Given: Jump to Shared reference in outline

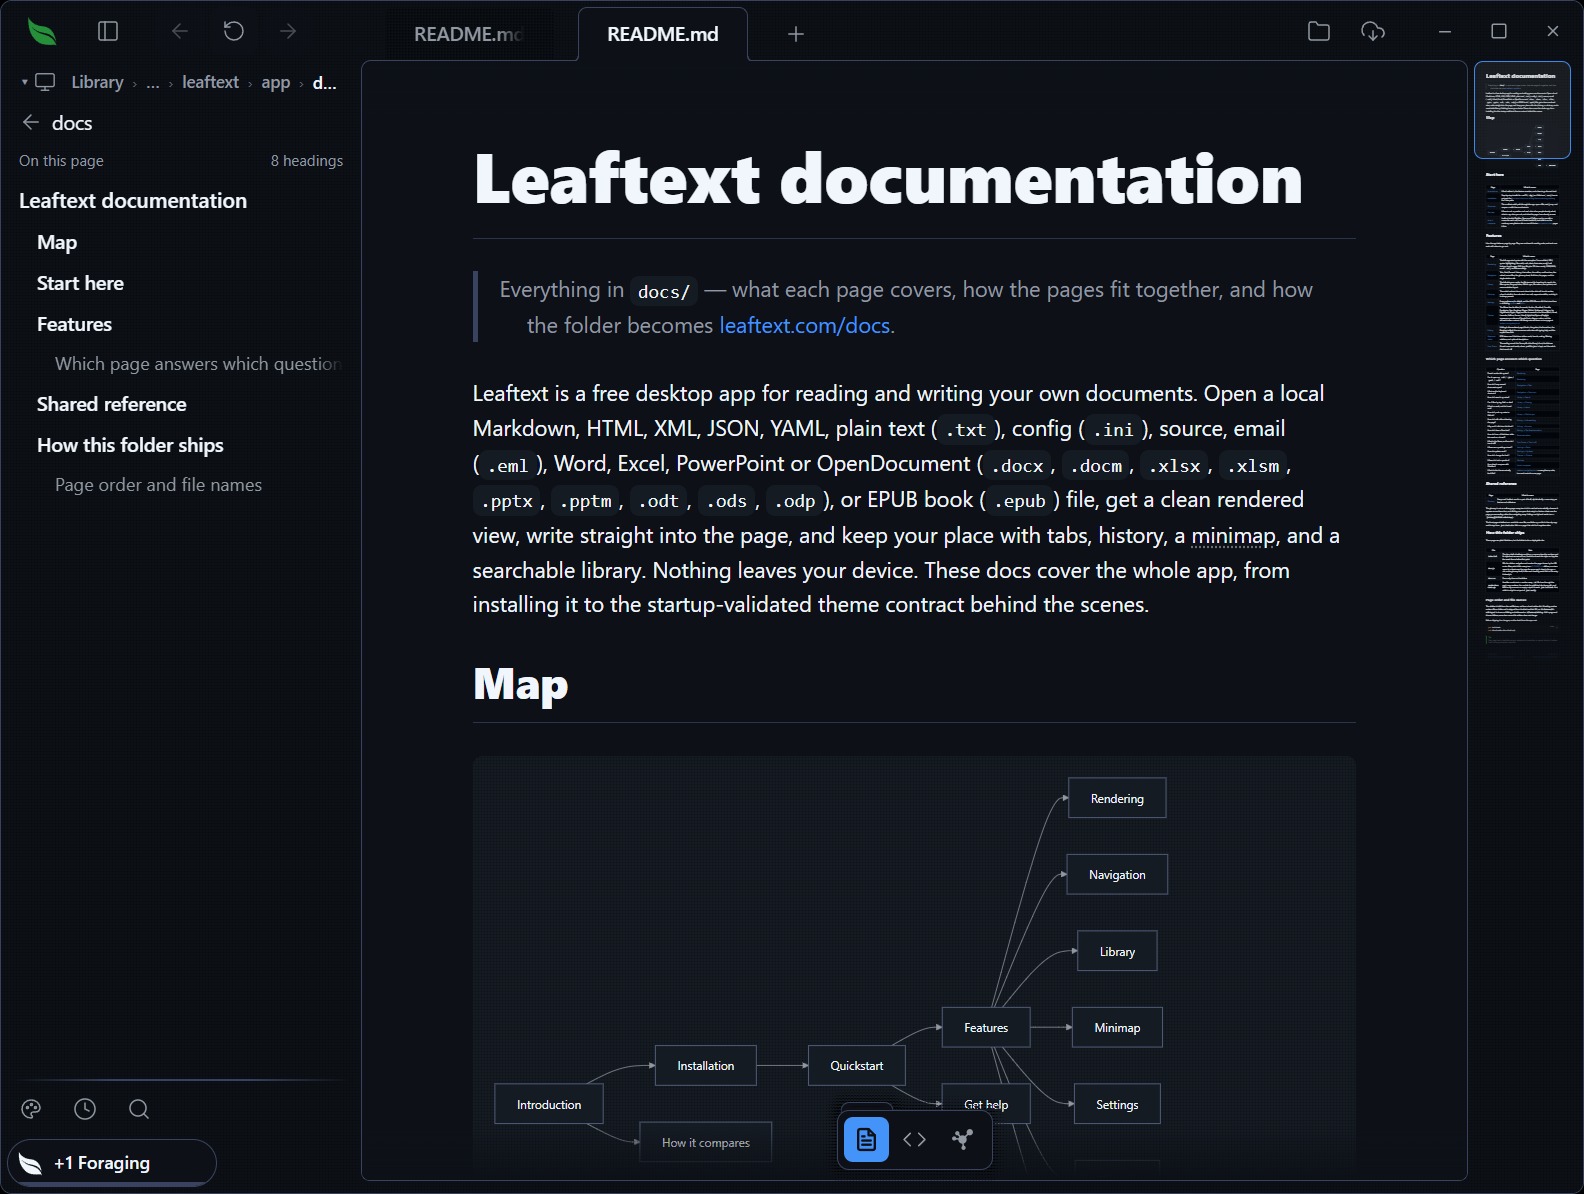Looking at the screenshot, I should (x=112, y=405).
